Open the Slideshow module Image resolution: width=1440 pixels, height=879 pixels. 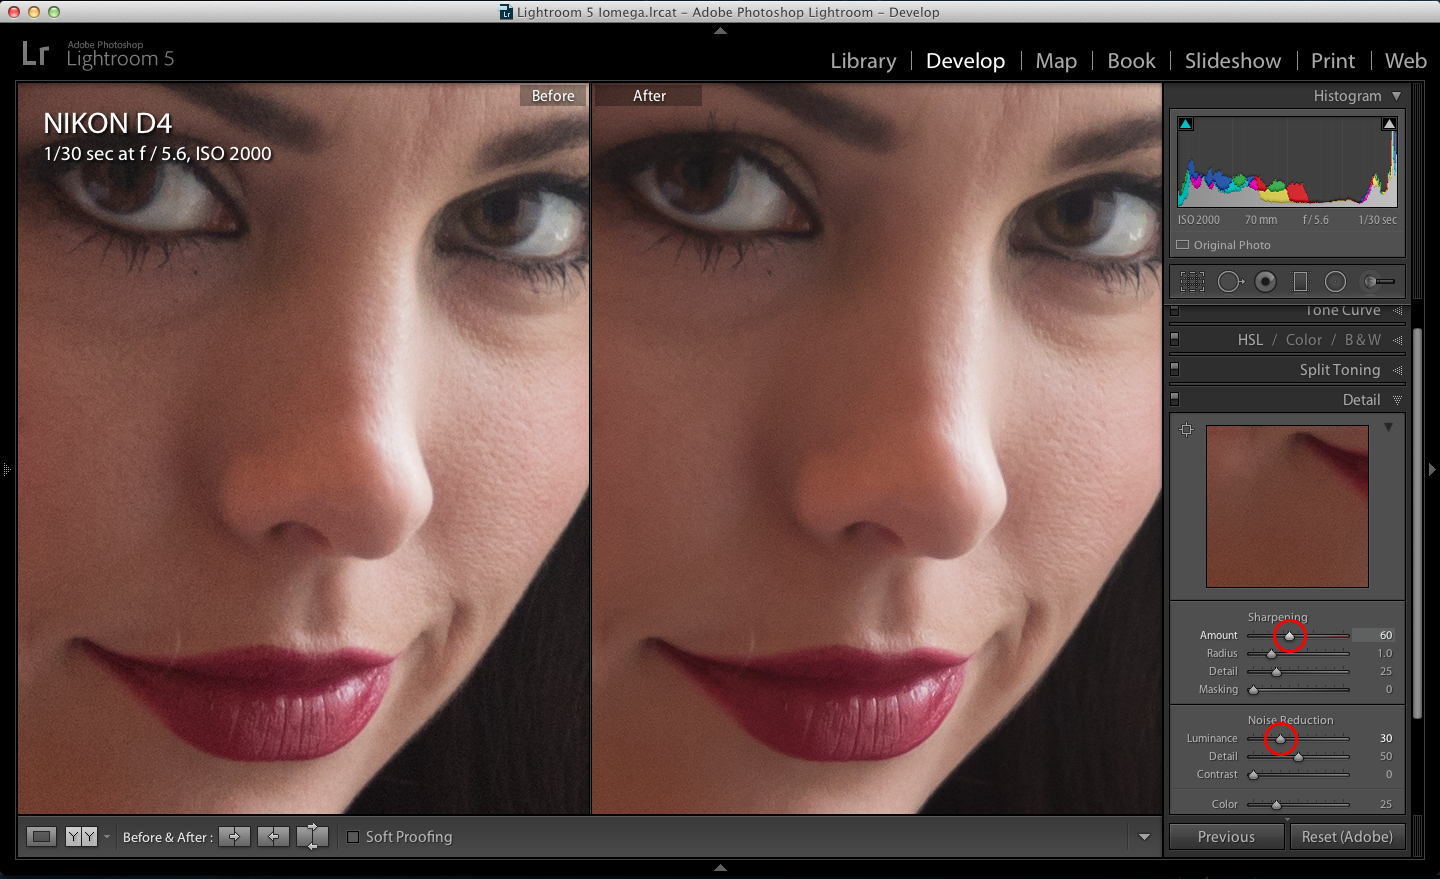[x=1232, y=61]
